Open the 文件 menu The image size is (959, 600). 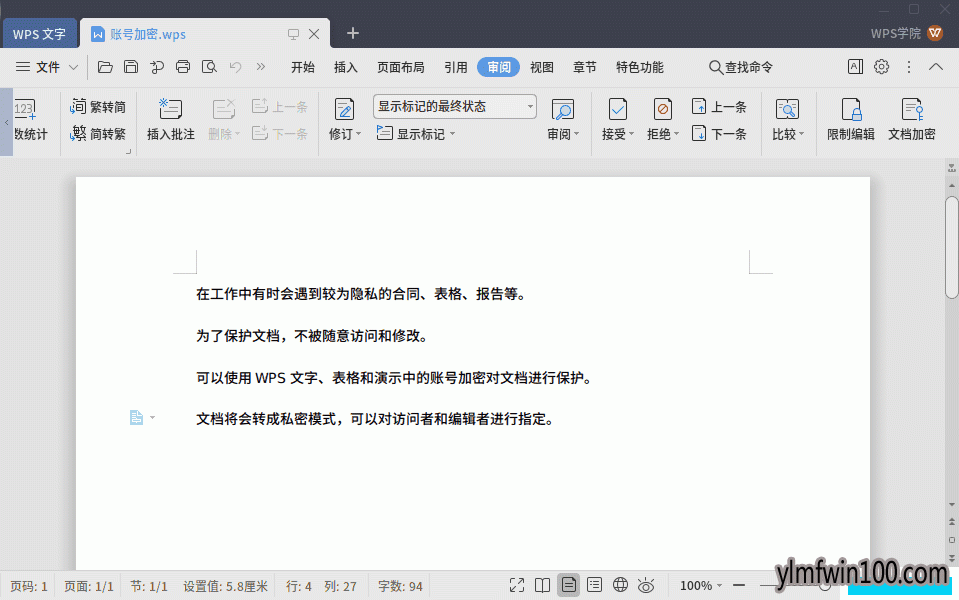click(38, 67)
